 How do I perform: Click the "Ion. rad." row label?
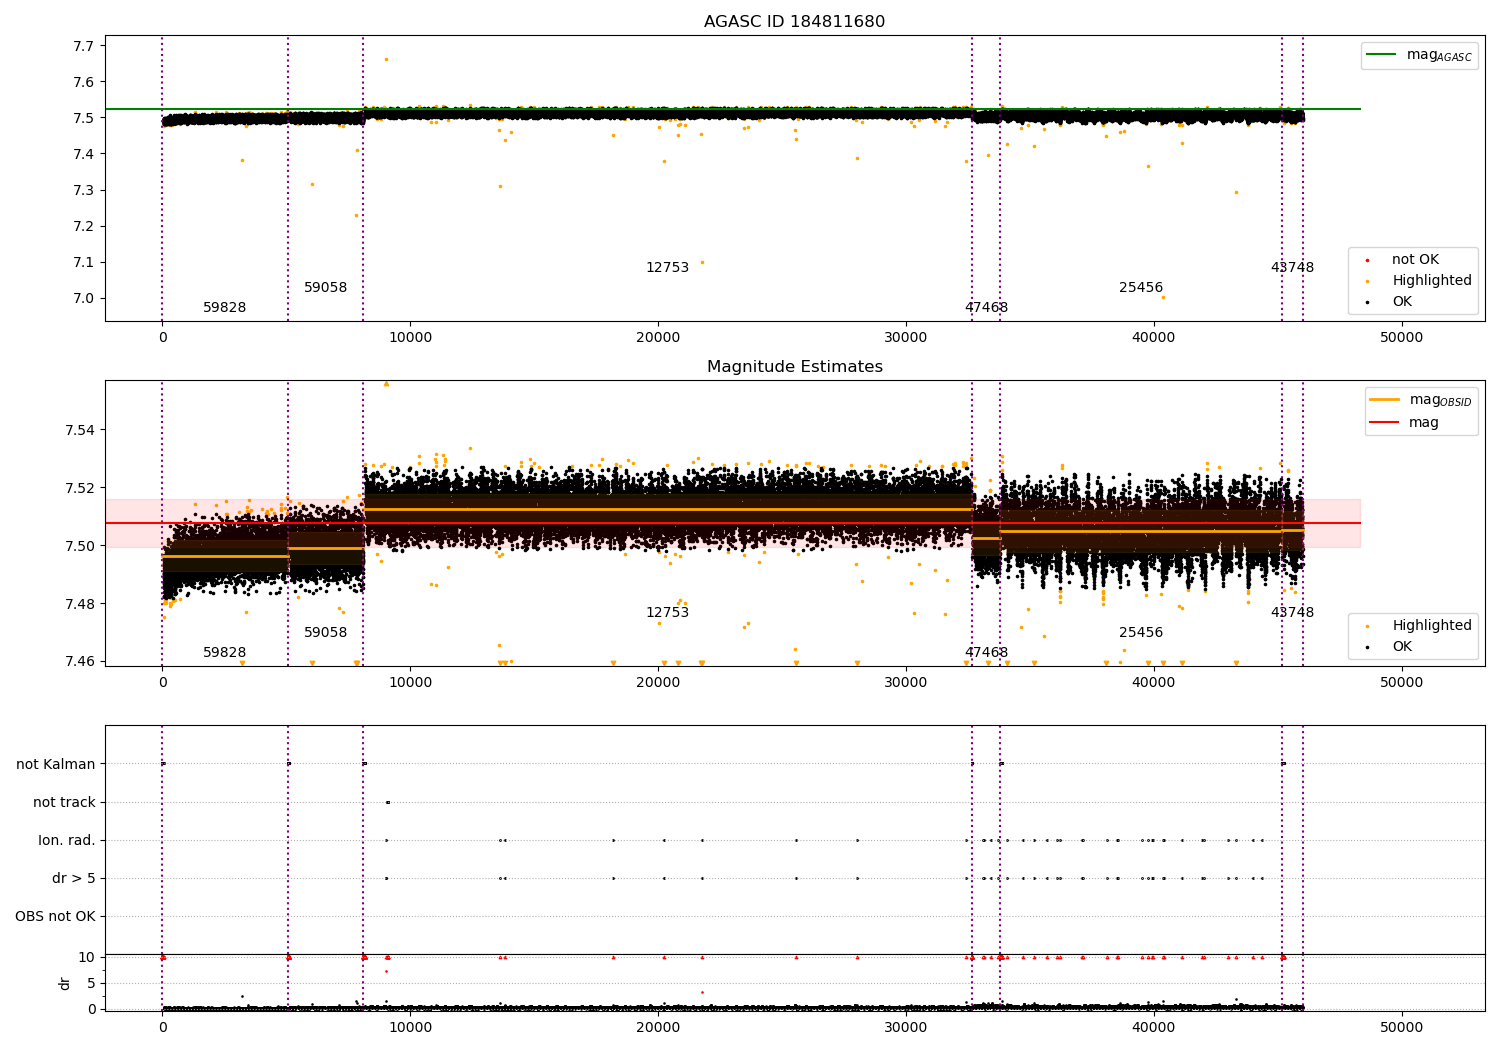coord(67,841)
